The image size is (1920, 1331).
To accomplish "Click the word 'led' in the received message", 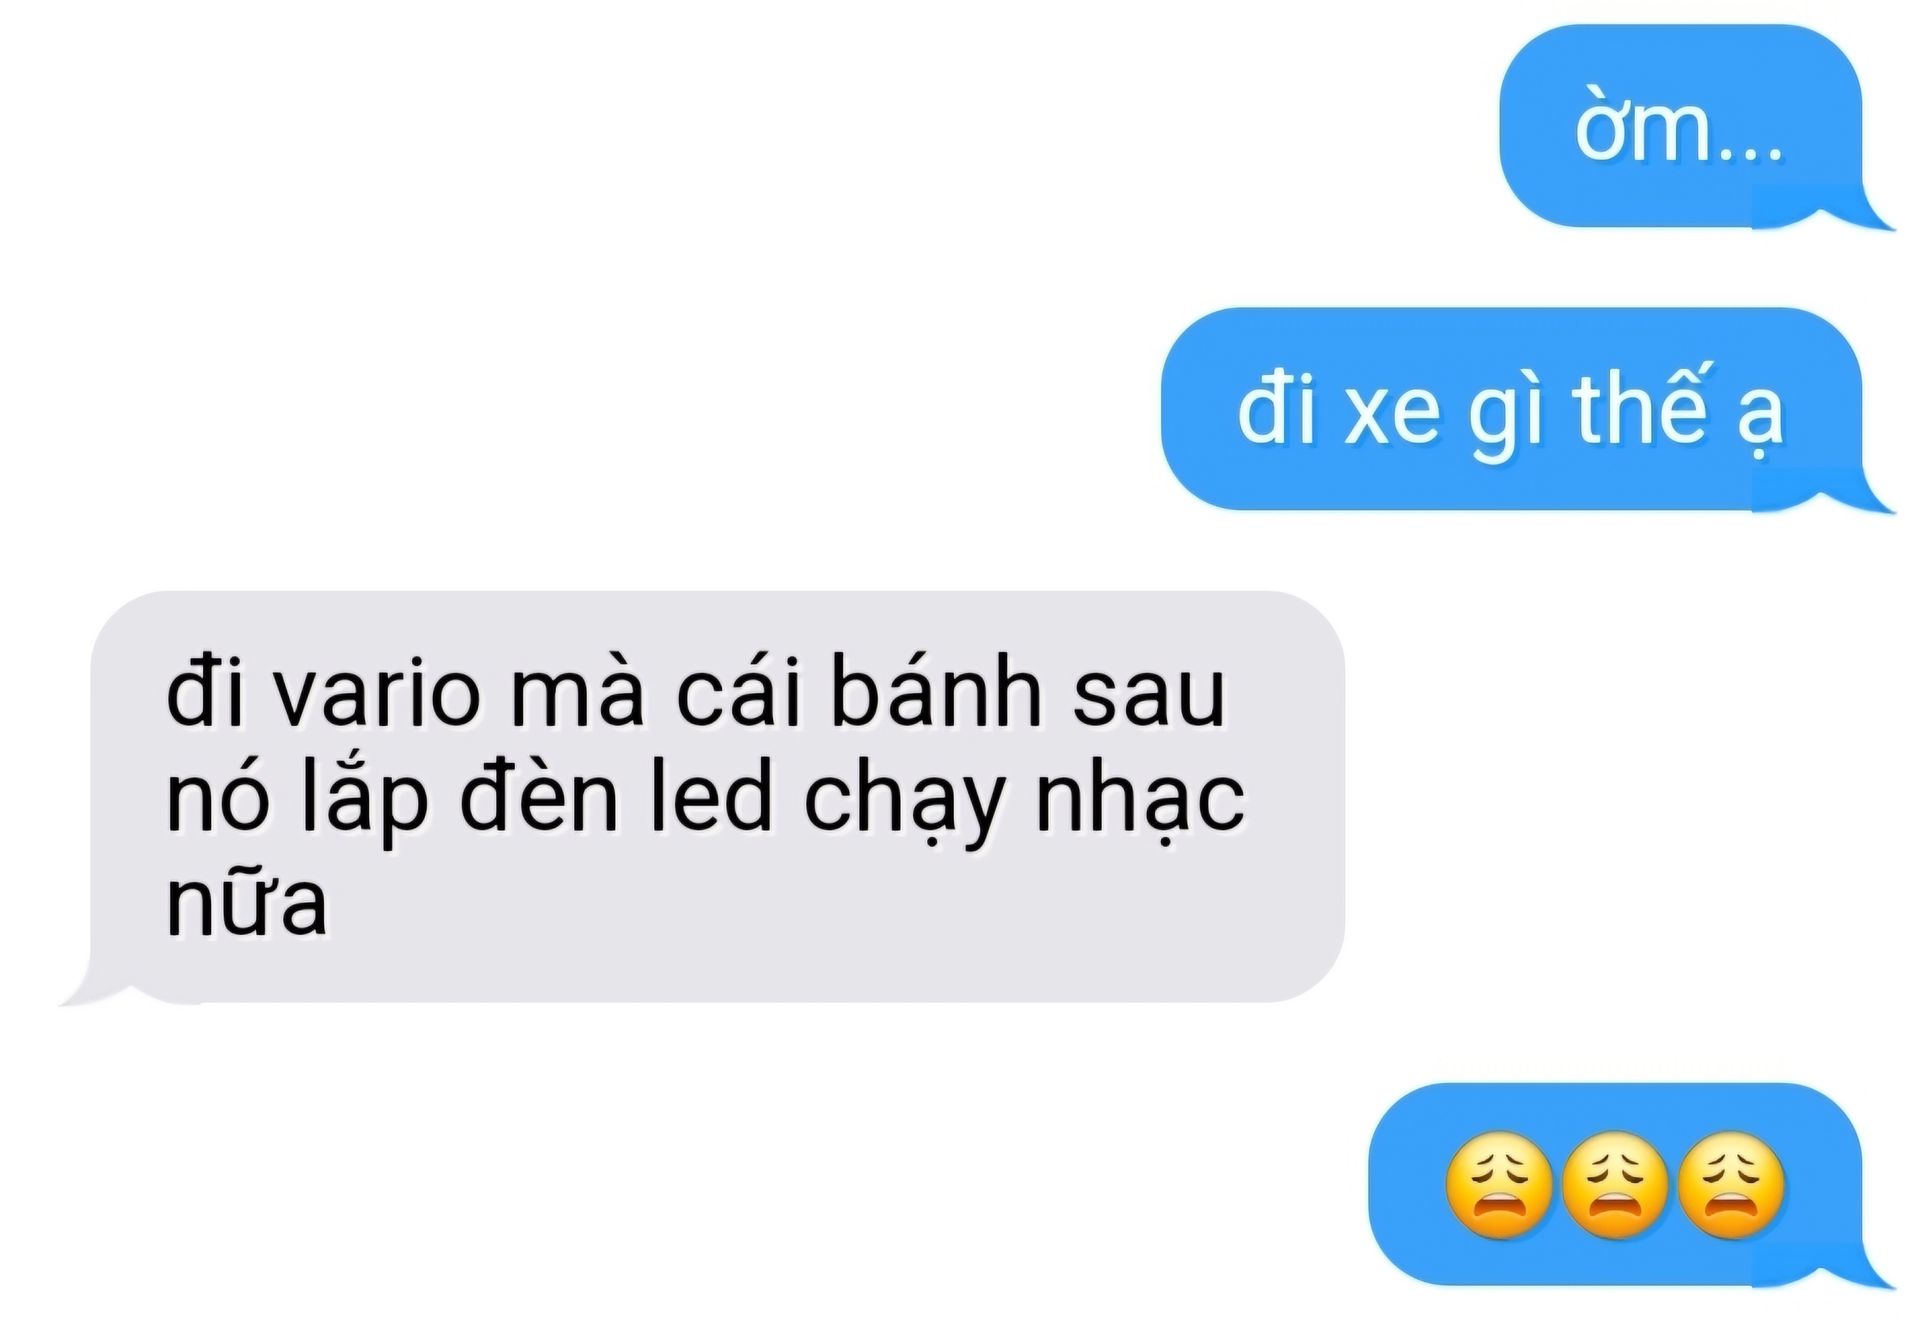I will point(712,798).
